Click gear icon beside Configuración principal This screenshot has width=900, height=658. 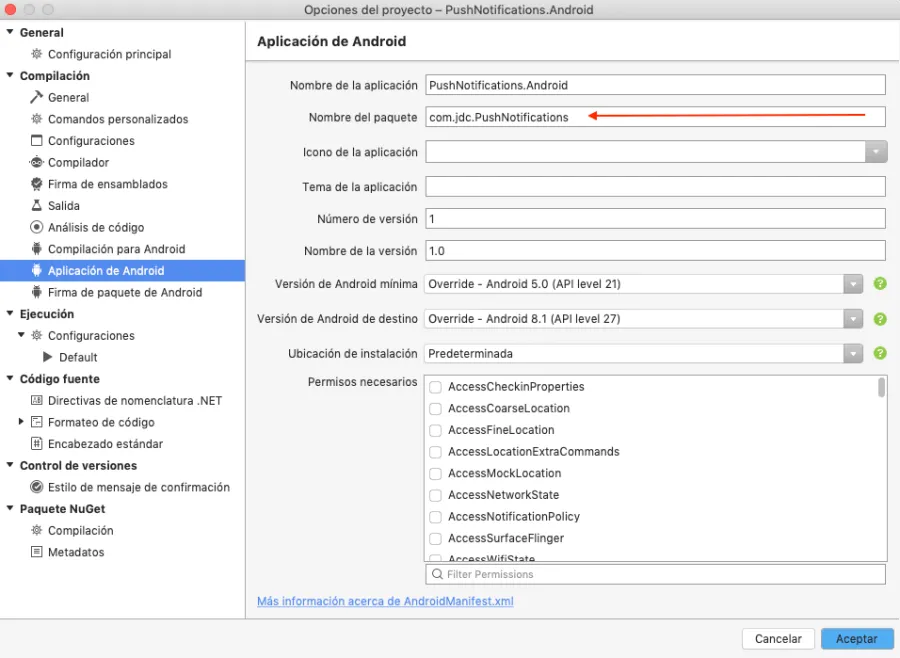tap(37, 54)
